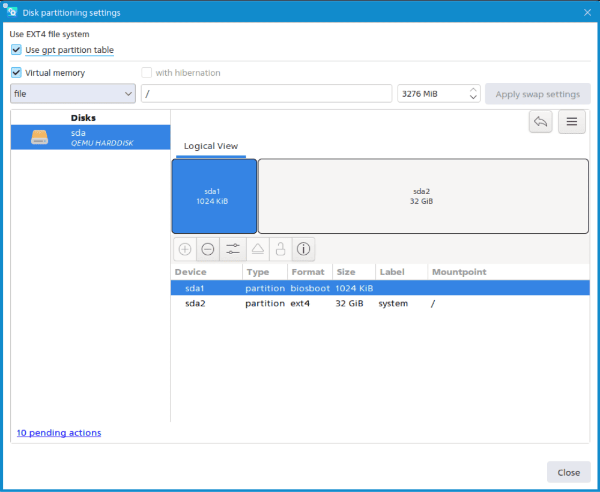The height and width of the screenshot is (492, 600).
Task: Select sda QEMU HARDDISK in Disks list
Action: click(x=91, y=137)
